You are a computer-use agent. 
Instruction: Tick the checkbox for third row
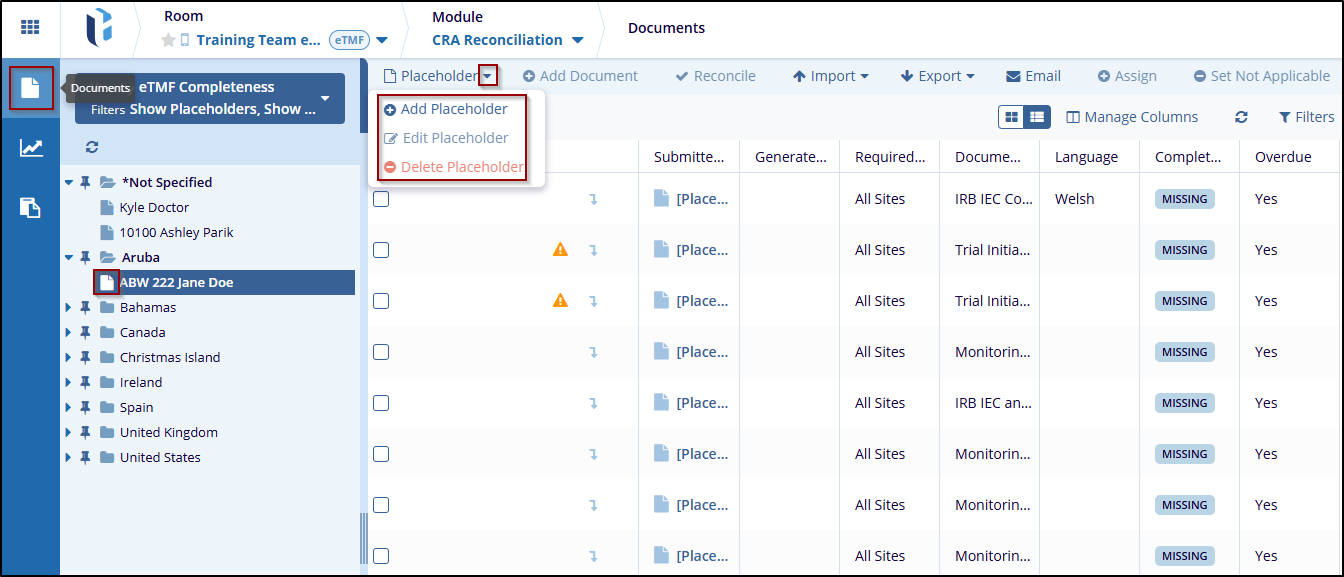pos(381,301)
